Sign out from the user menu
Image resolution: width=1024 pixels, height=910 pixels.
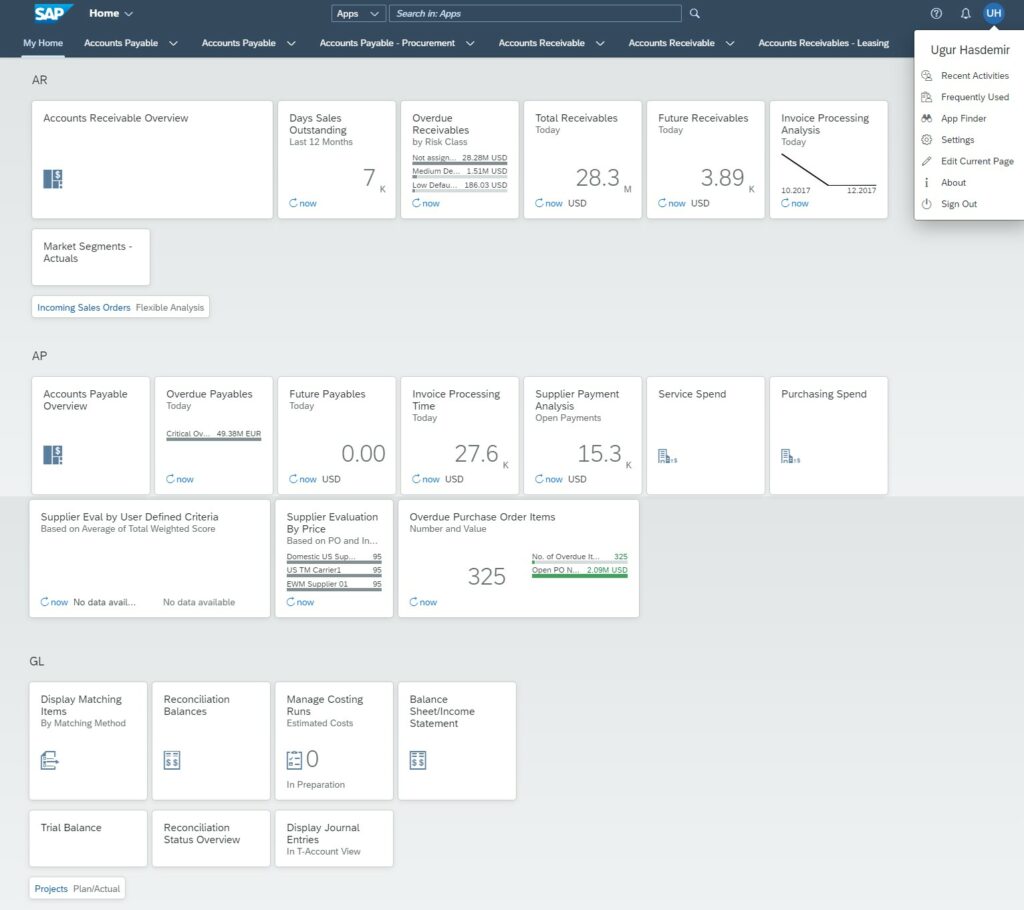click(x=958, y=204)
